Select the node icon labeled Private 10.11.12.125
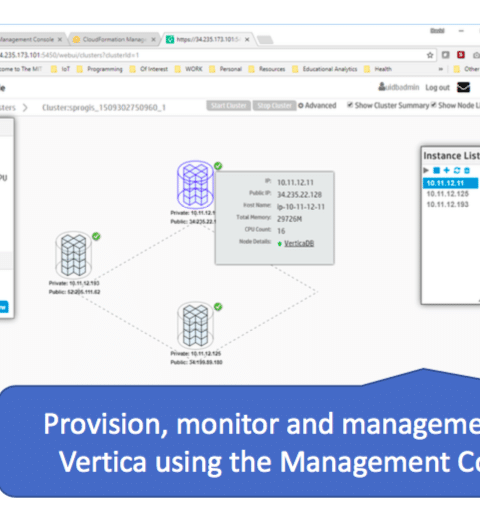480x511 pixels. 195,325
